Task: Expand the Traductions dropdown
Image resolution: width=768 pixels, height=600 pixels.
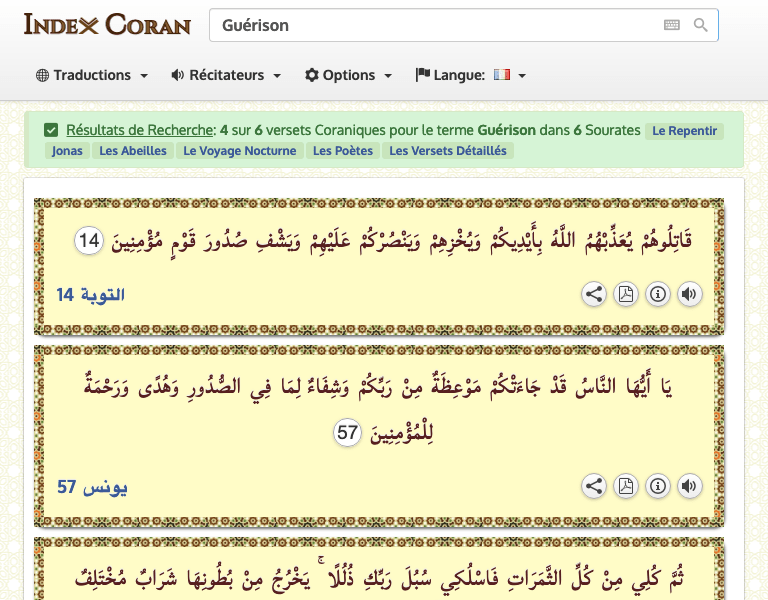Action: [x=92, y=75]
